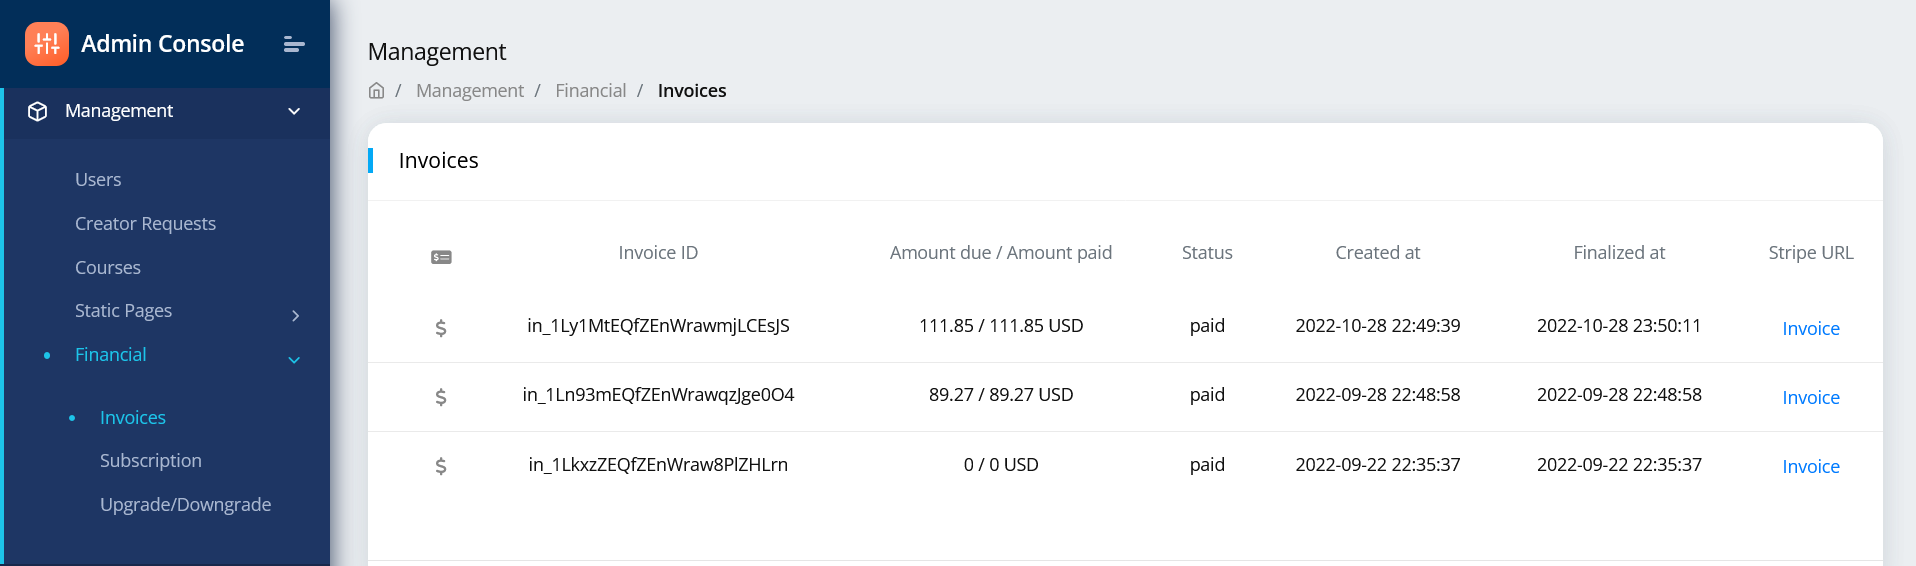
Task: Click the Admin Console logo icon
Action: pyautogui.click(x=47, y=44)
